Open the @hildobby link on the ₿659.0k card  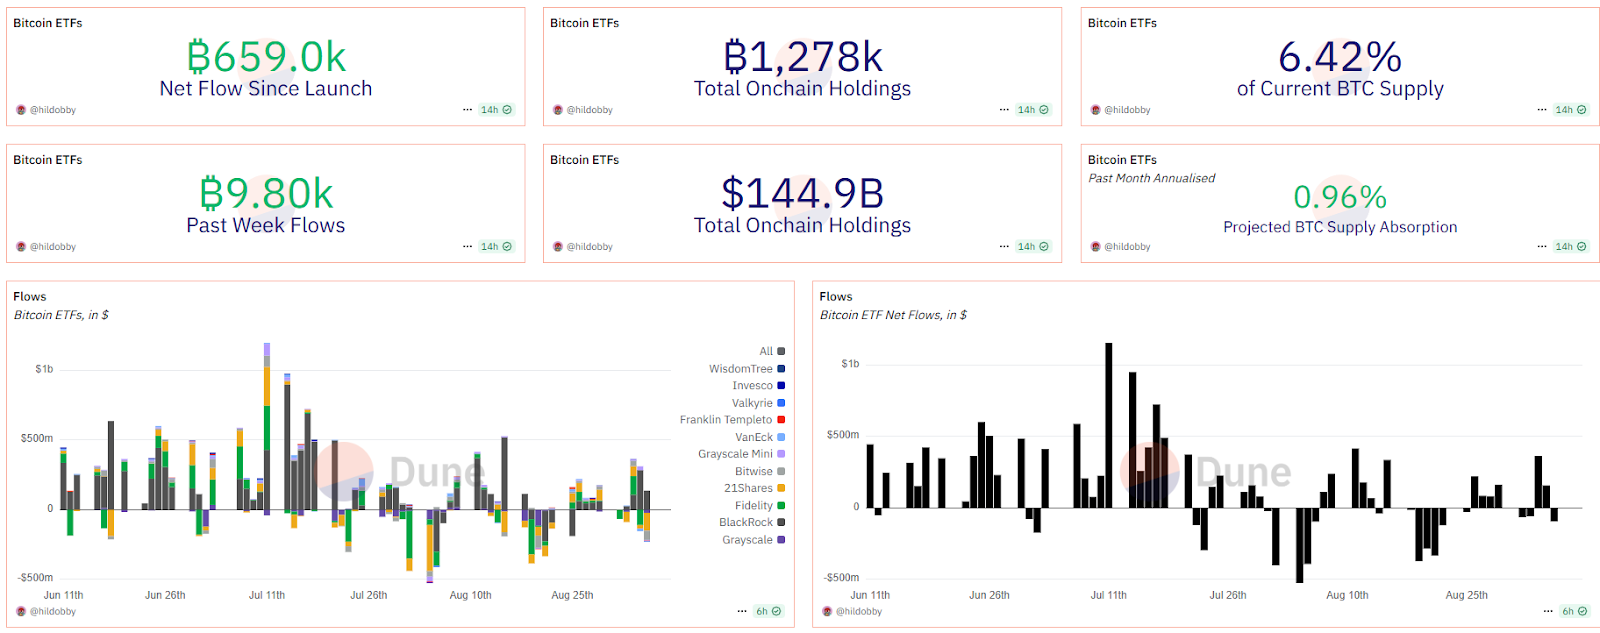(53, 110)
